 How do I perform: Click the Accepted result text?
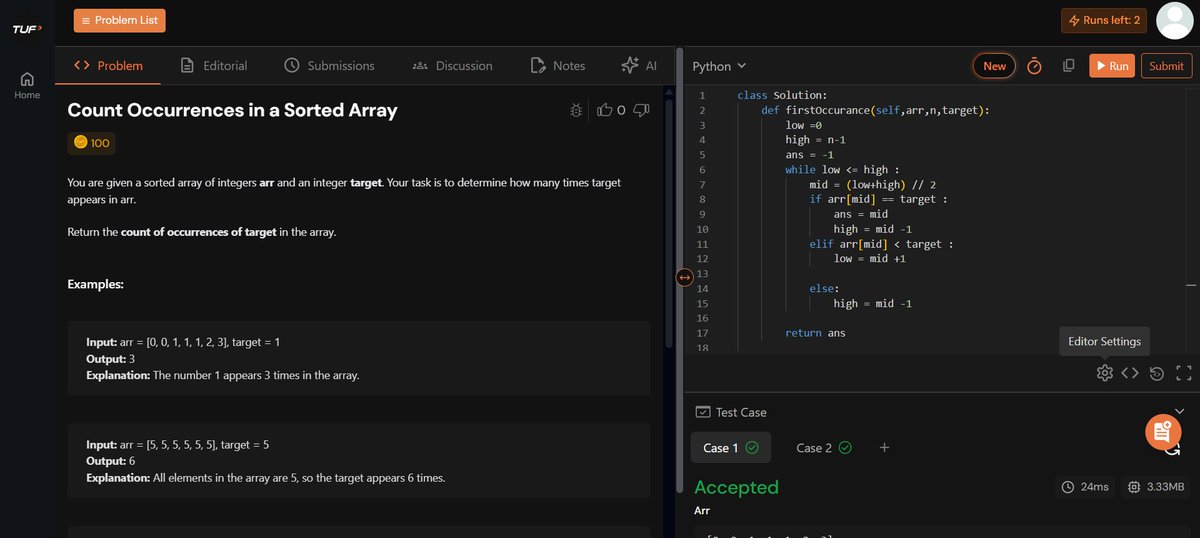(x=736, y=487)
